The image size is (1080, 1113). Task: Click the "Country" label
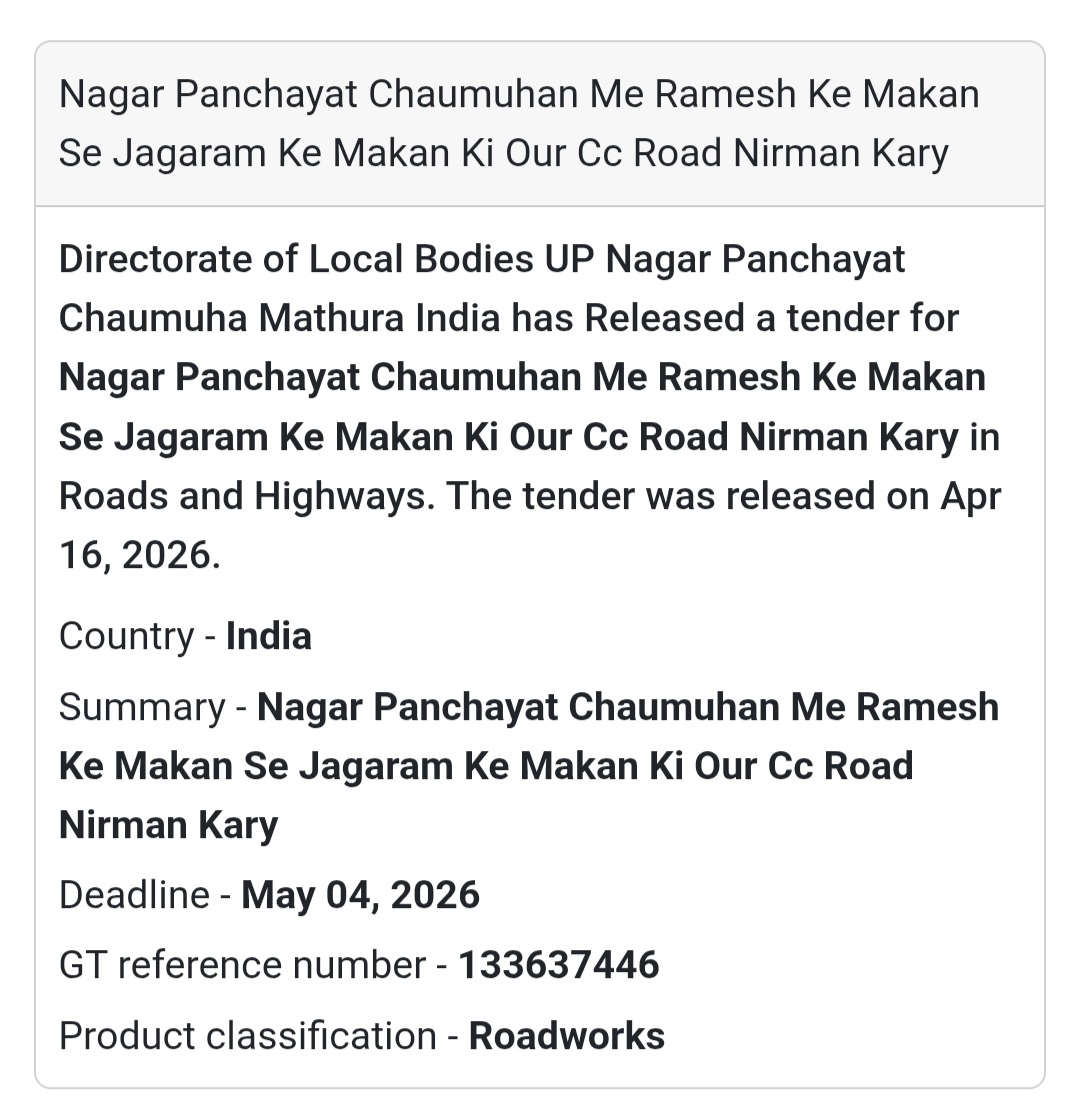[x=126, y=636]
